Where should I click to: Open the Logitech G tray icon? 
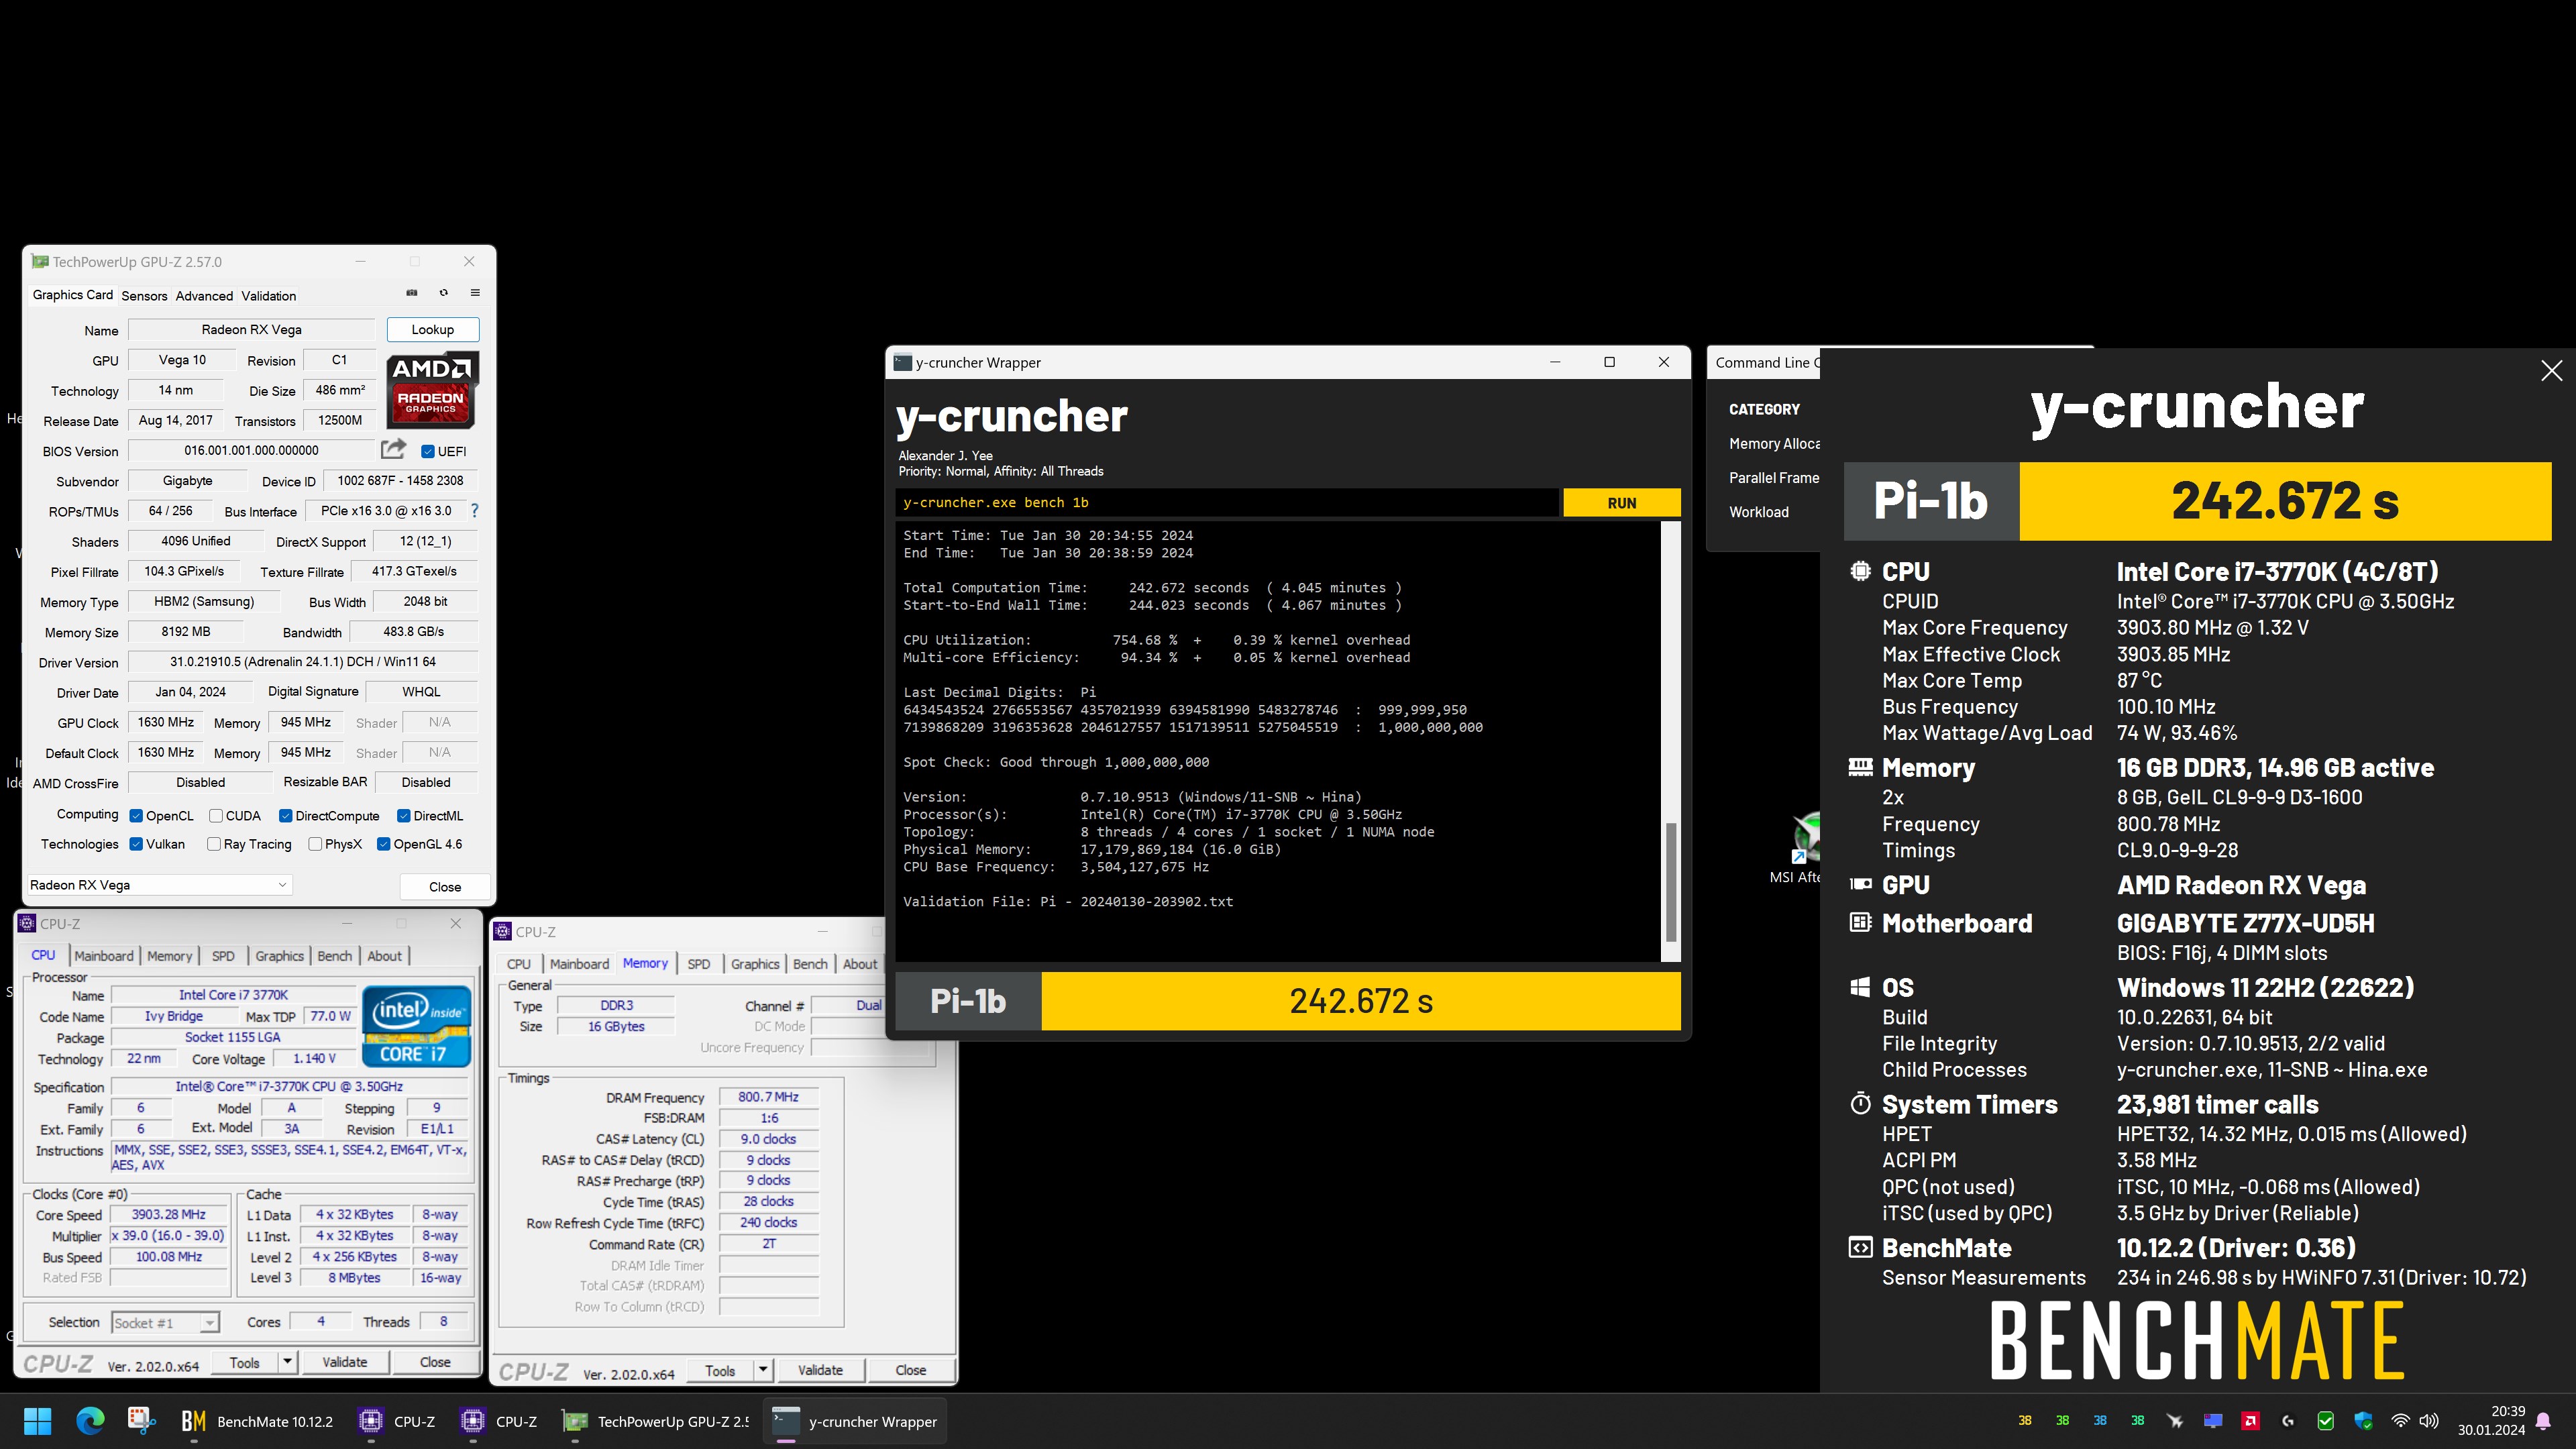coord(2288,1421)
